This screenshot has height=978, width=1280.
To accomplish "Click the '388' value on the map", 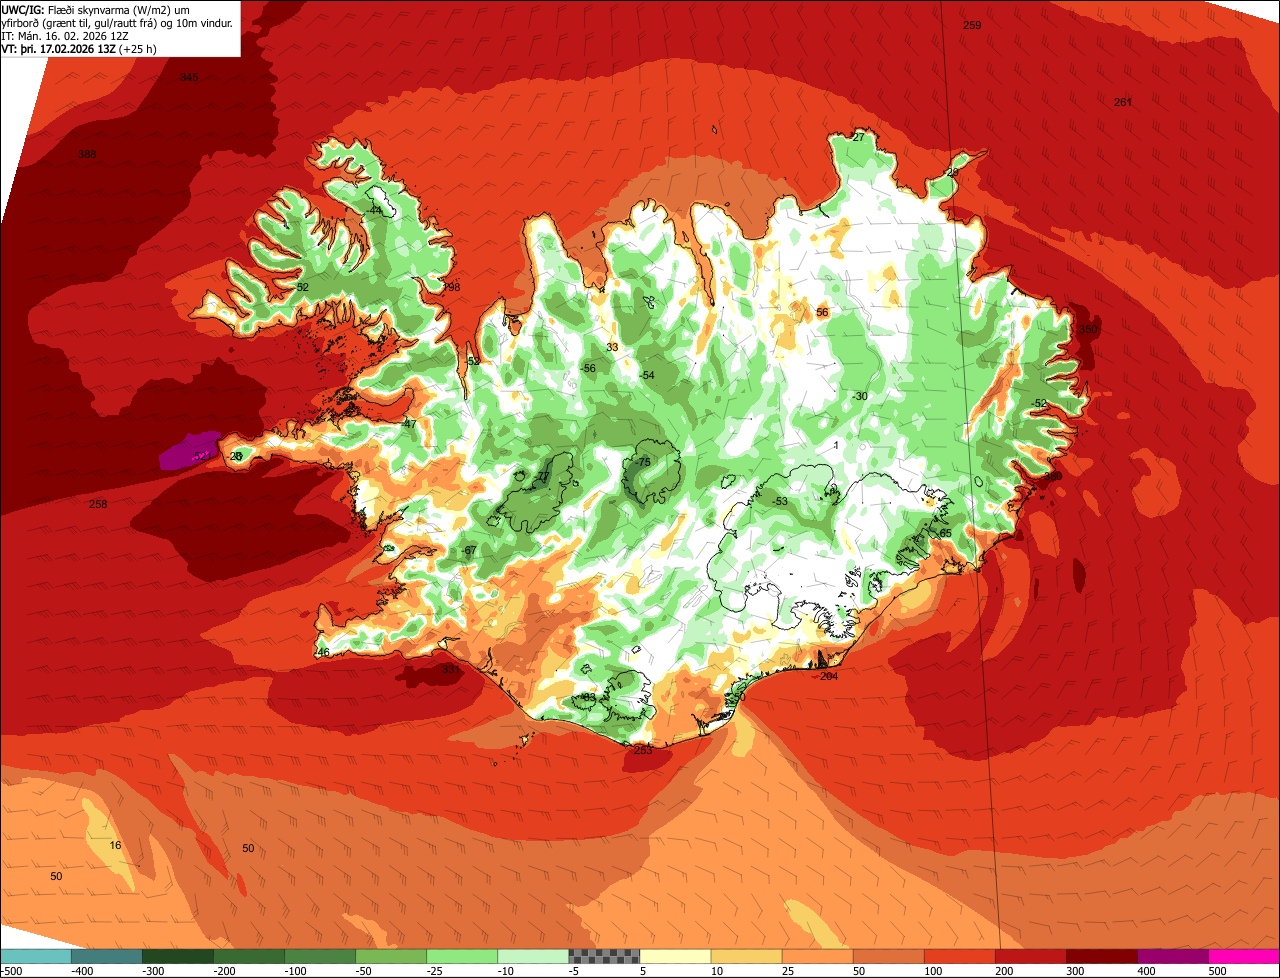I will click(x=88, y=155).
